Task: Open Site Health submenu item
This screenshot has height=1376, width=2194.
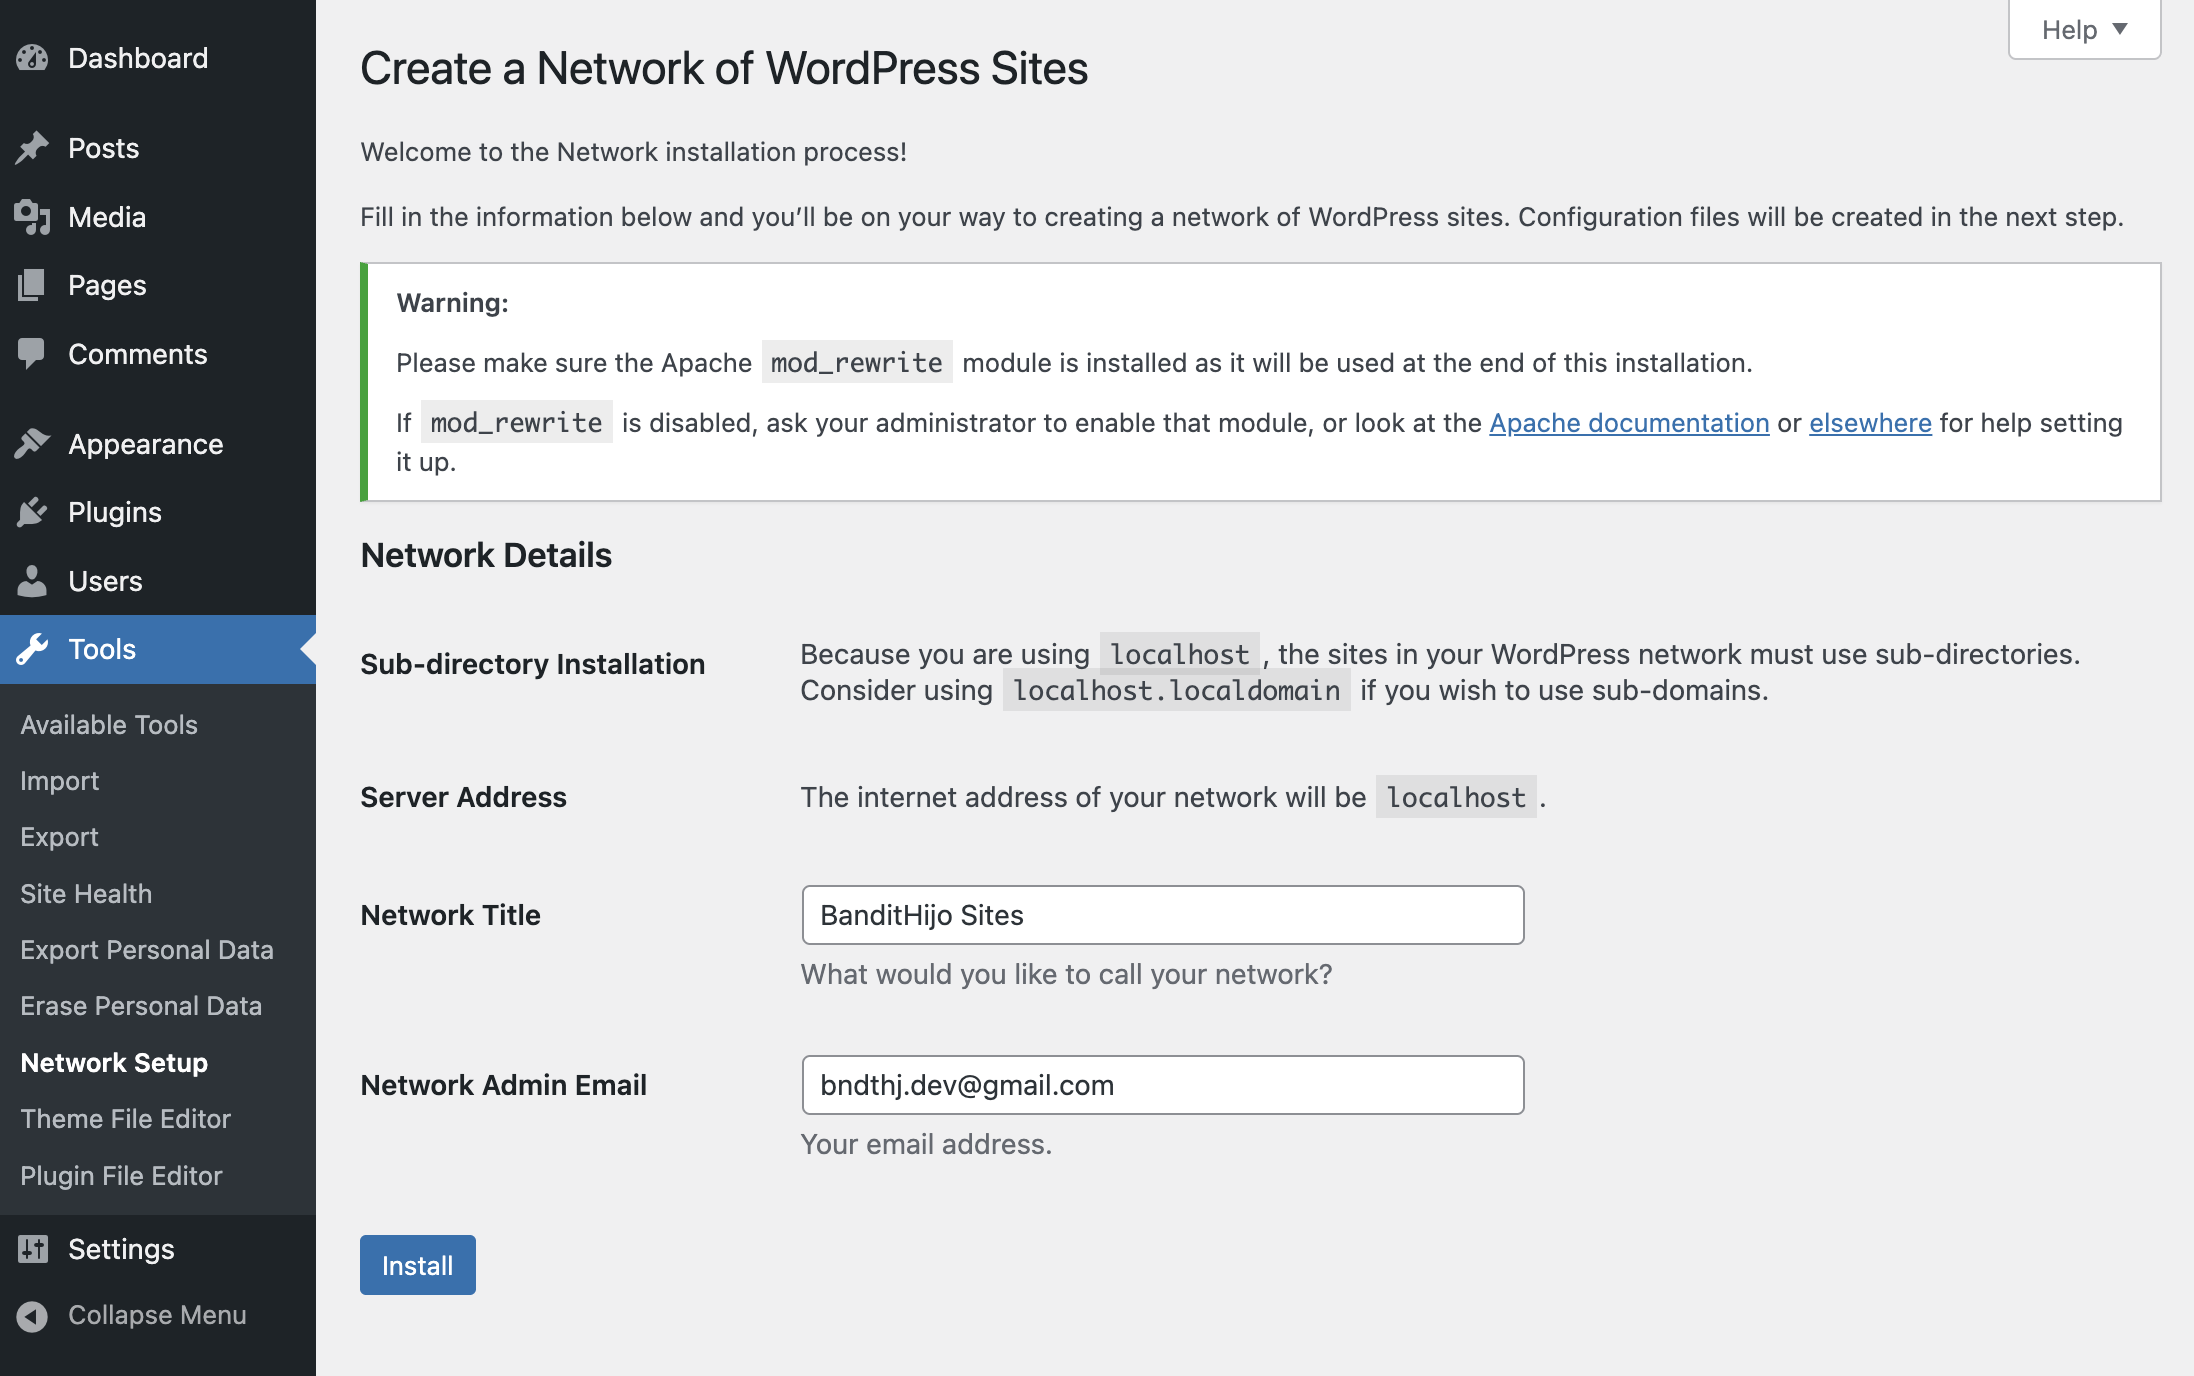Action: click(86, 894)
